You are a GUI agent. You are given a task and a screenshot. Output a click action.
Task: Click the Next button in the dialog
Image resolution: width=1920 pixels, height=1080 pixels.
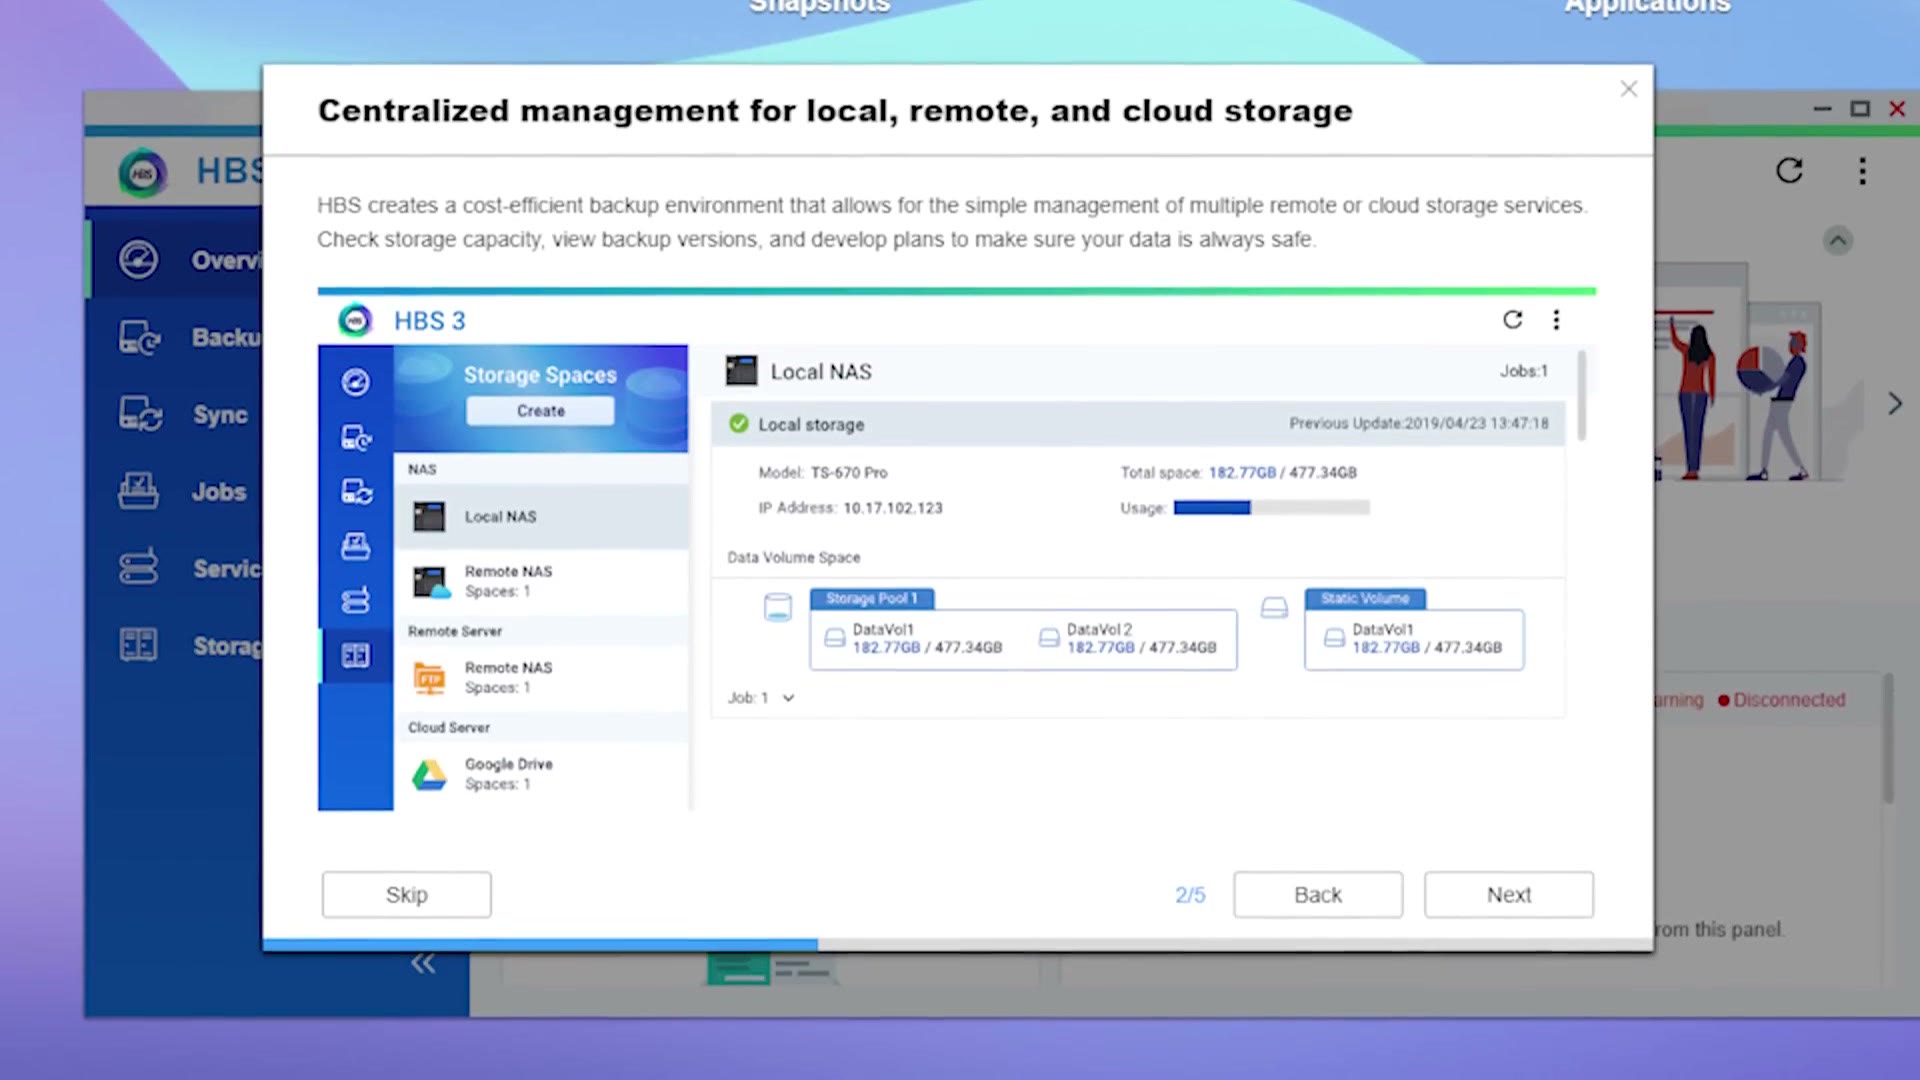(x=1508, y=894)
